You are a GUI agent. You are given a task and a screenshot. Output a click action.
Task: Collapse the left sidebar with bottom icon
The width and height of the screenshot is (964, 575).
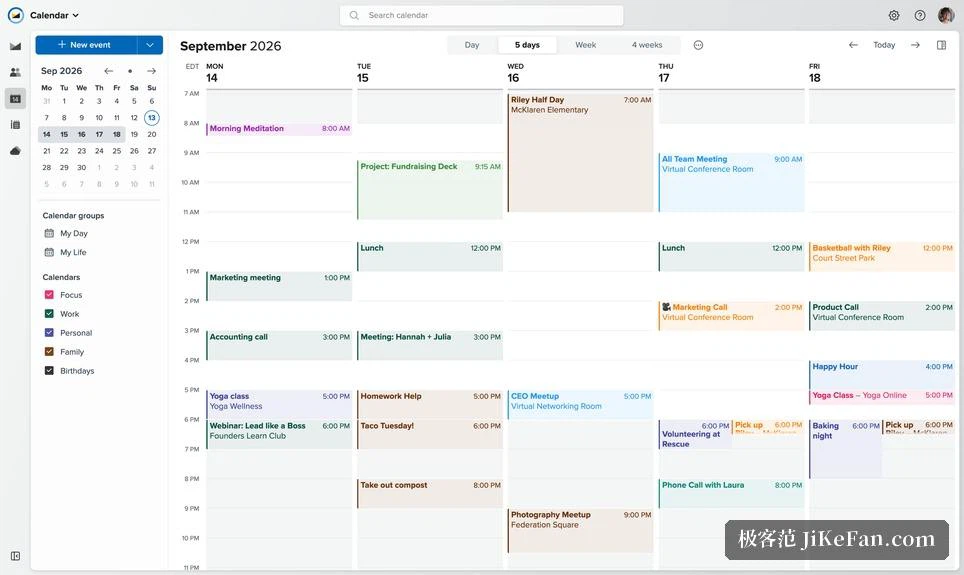(x=15, y=556)
